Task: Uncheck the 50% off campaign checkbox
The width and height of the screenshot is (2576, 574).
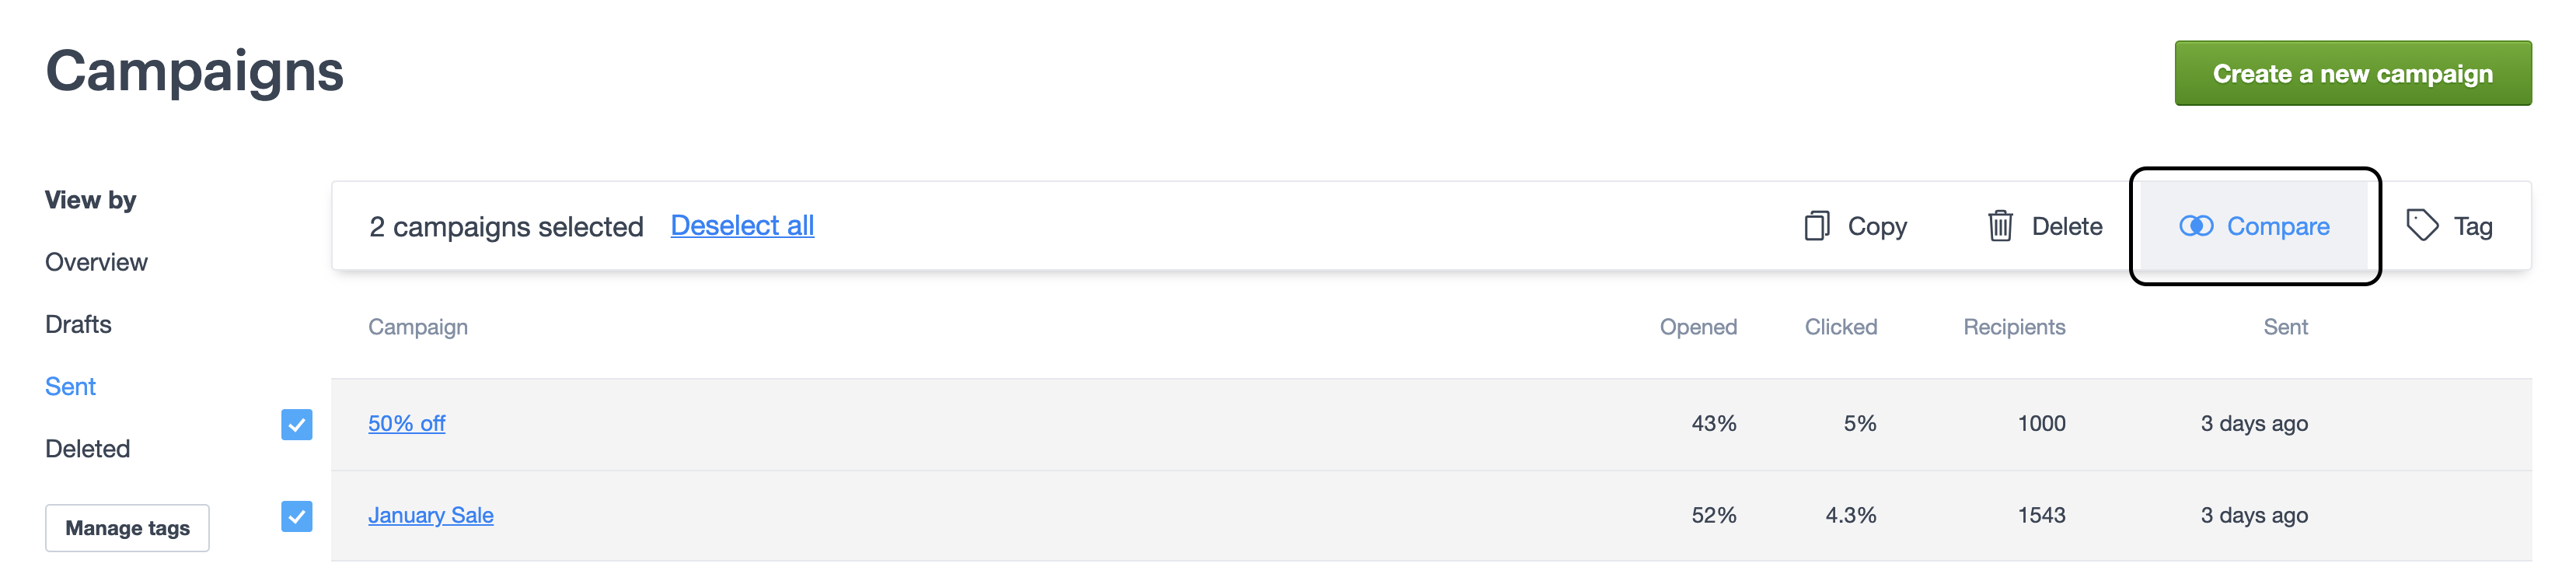Action: click(297, 424)
